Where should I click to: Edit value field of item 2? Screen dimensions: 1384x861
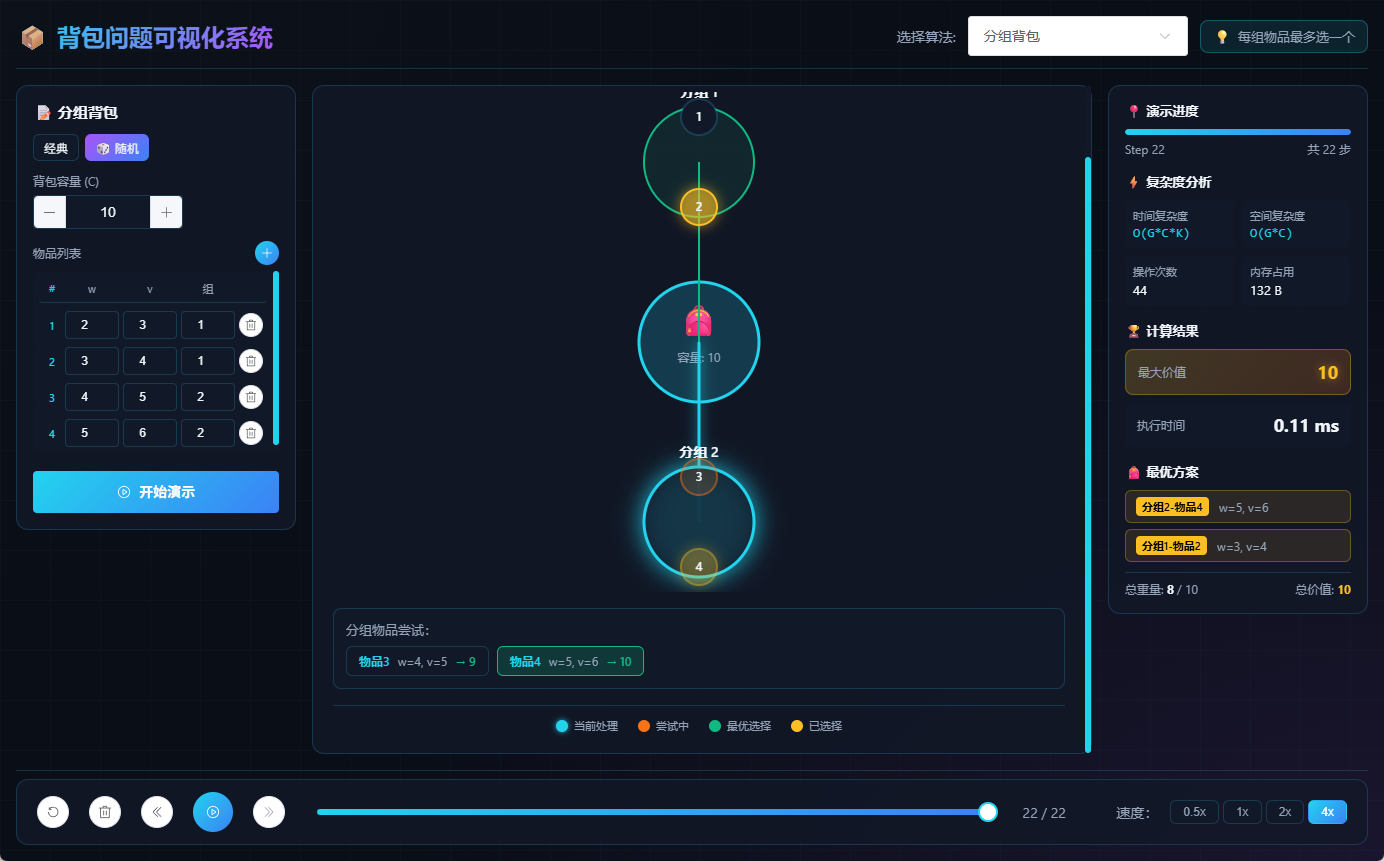pyautogui.click(x=150, y=361)
